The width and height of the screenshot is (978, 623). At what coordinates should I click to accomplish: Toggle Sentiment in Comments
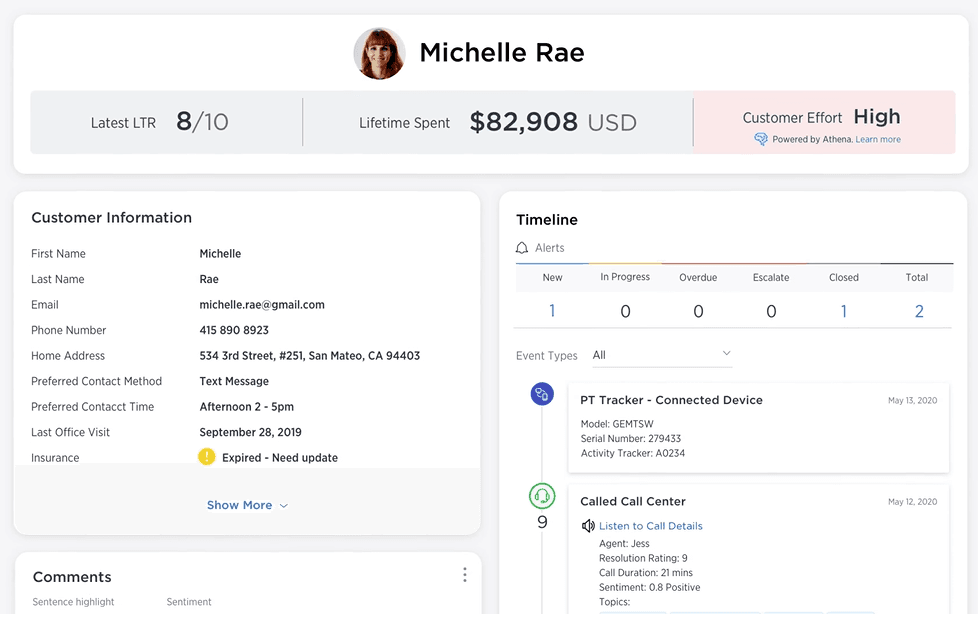coord(189,601)
